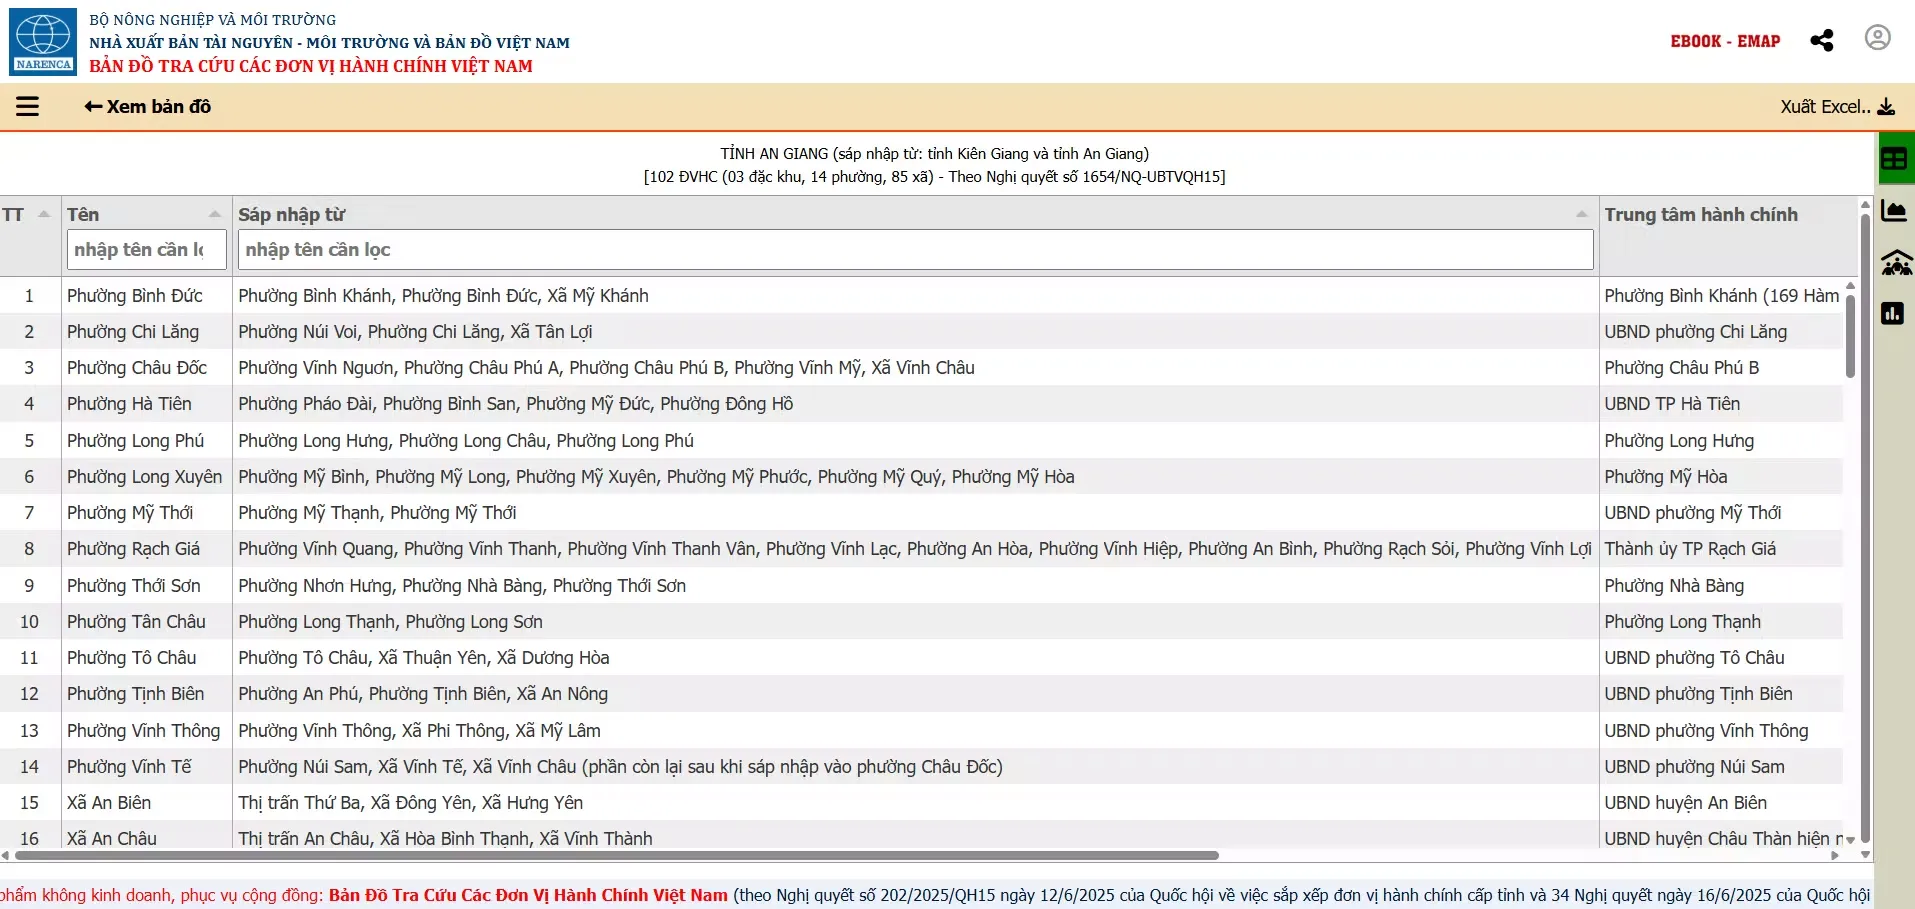This screenshot has height=909, width=1915.
Task: Select row Phường Tô Châu
Action: point(921,658)
